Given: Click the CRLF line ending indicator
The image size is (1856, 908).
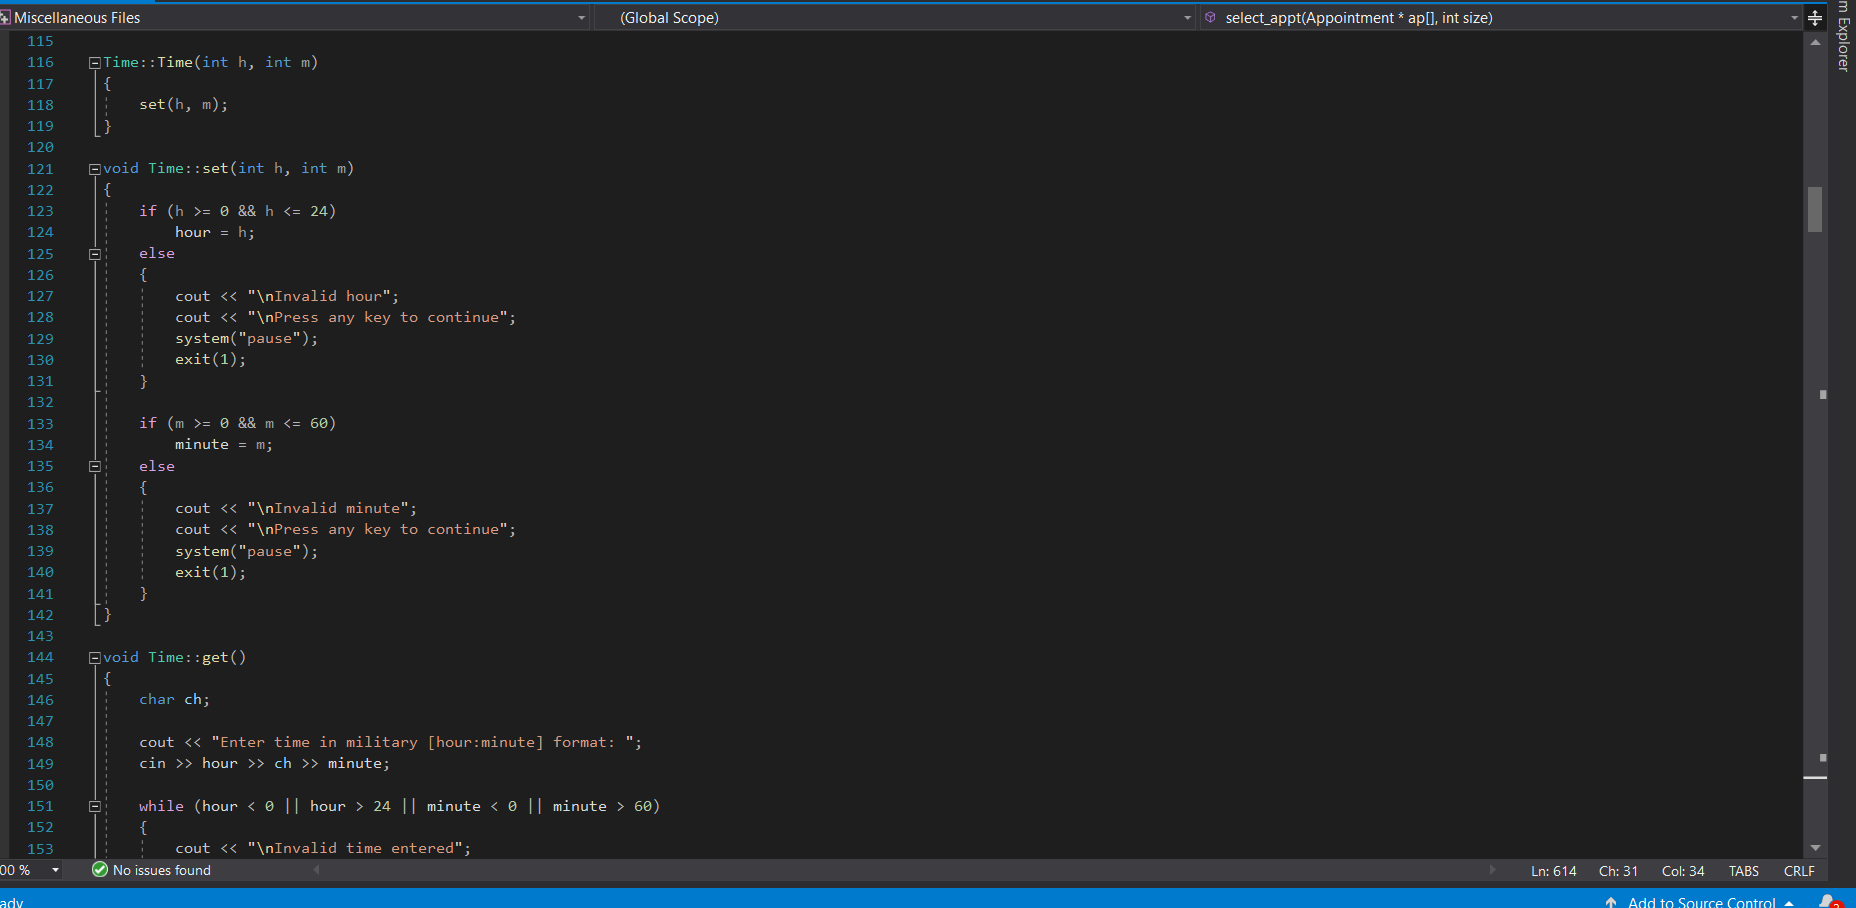Looking at the screenshot, I should (1799, 871).
